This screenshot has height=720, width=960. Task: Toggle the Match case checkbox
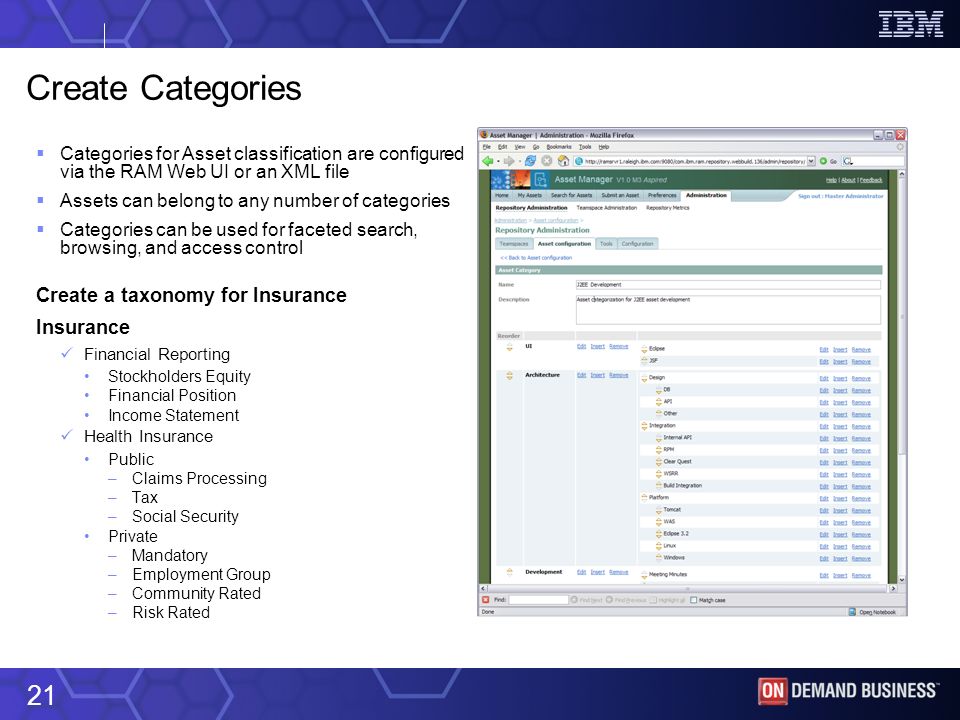694,600
